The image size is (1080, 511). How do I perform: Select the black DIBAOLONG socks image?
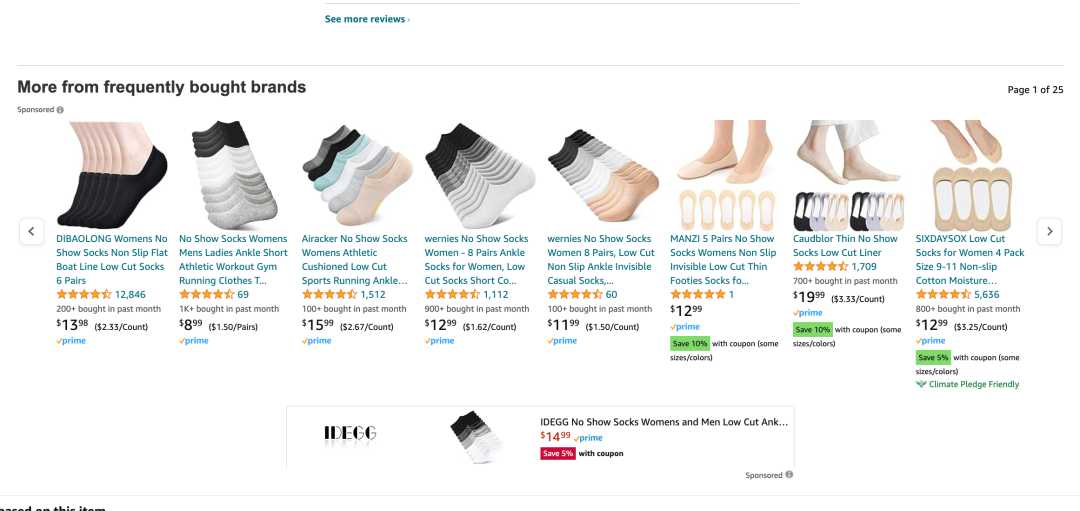point(112,176)
